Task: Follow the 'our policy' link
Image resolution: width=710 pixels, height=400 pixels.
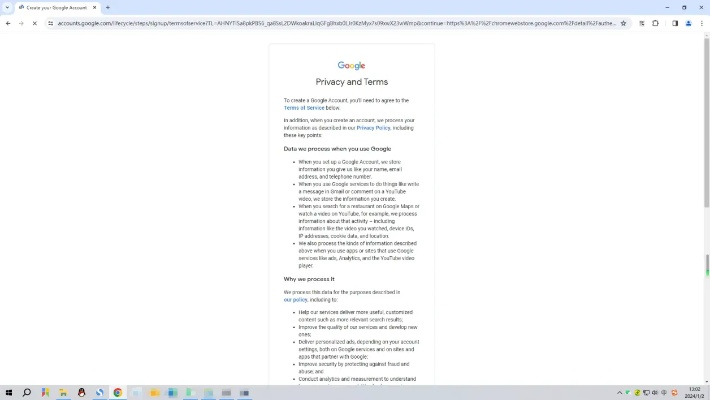Action: tap(295, 299)
